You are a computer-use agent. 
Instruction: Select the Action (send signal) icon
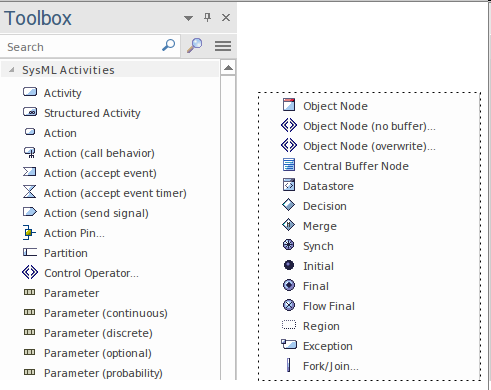tap(30, 212)
